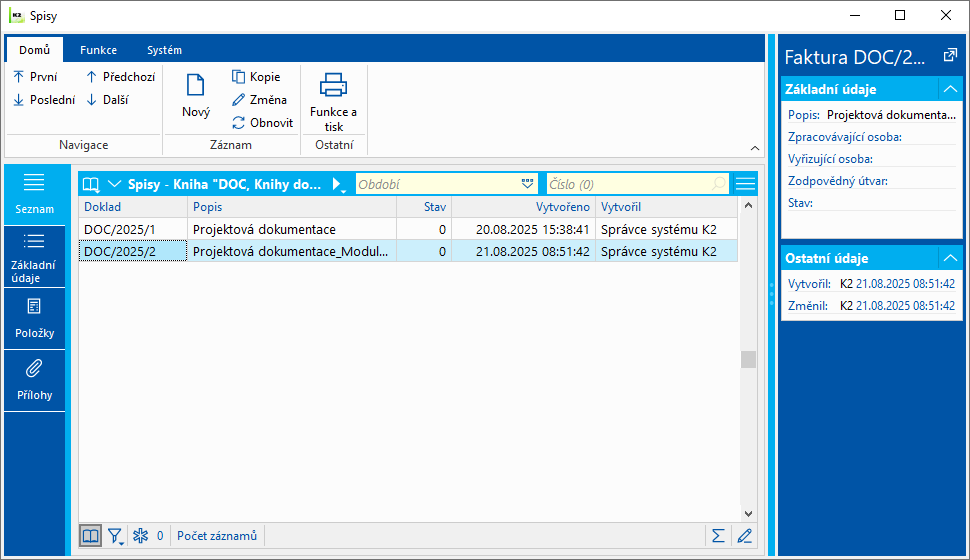Switch to the Systém ribbon tab

coord(165,50)
